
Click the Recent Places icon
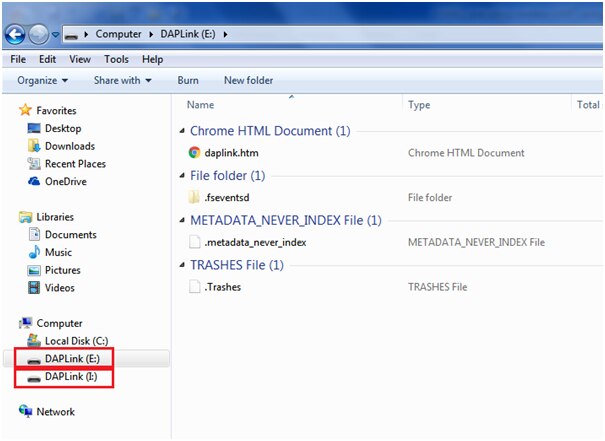[34, 164]
